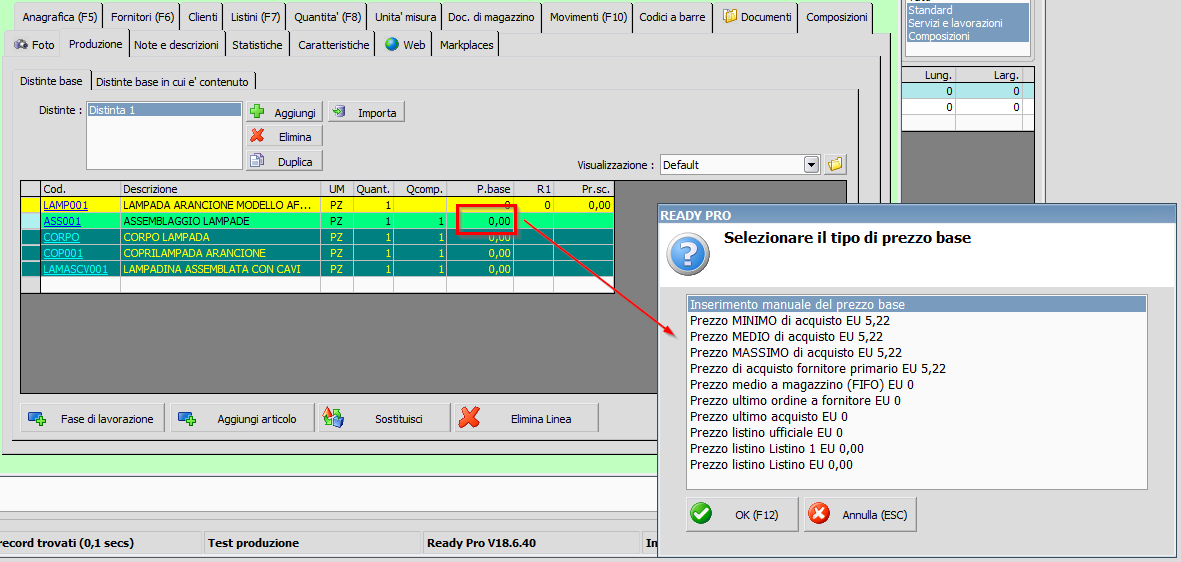
Task: Open the CORPO code link
Action: point(62,237)
